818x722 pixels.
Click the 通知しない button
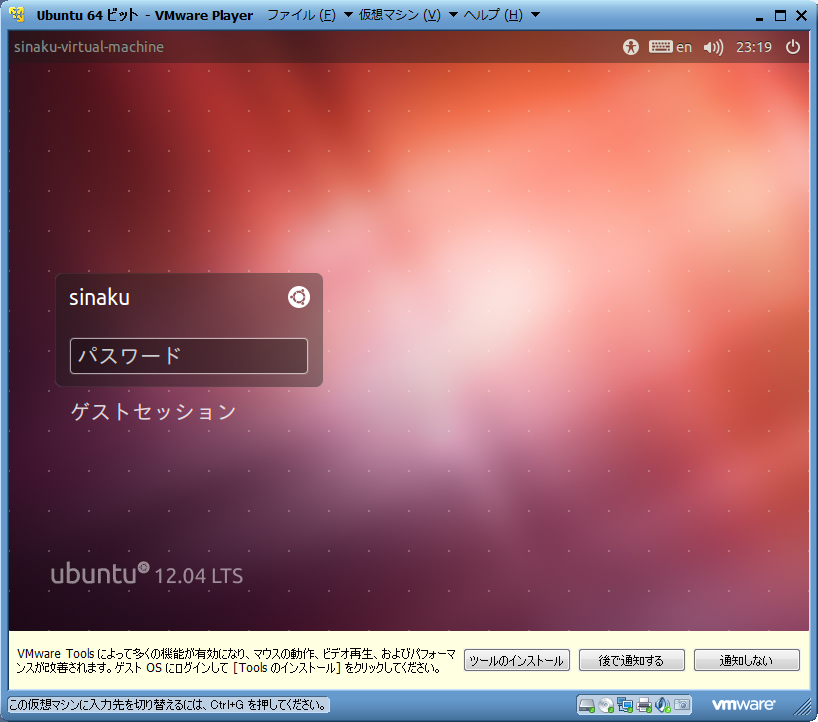747,660
